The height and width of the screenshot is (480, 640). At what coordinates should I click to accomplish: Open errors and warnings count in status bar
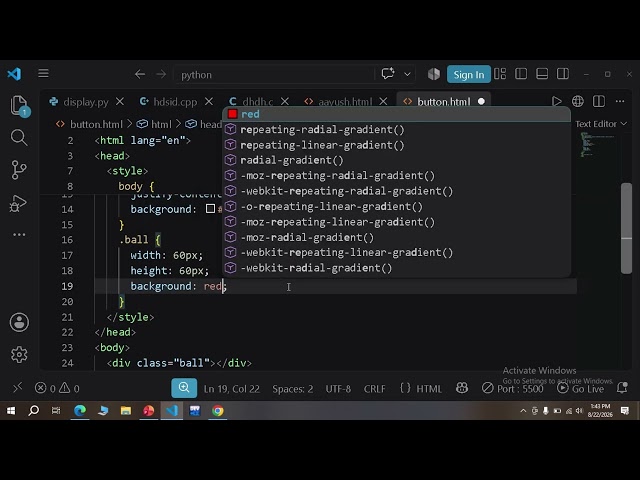(57, 388)
